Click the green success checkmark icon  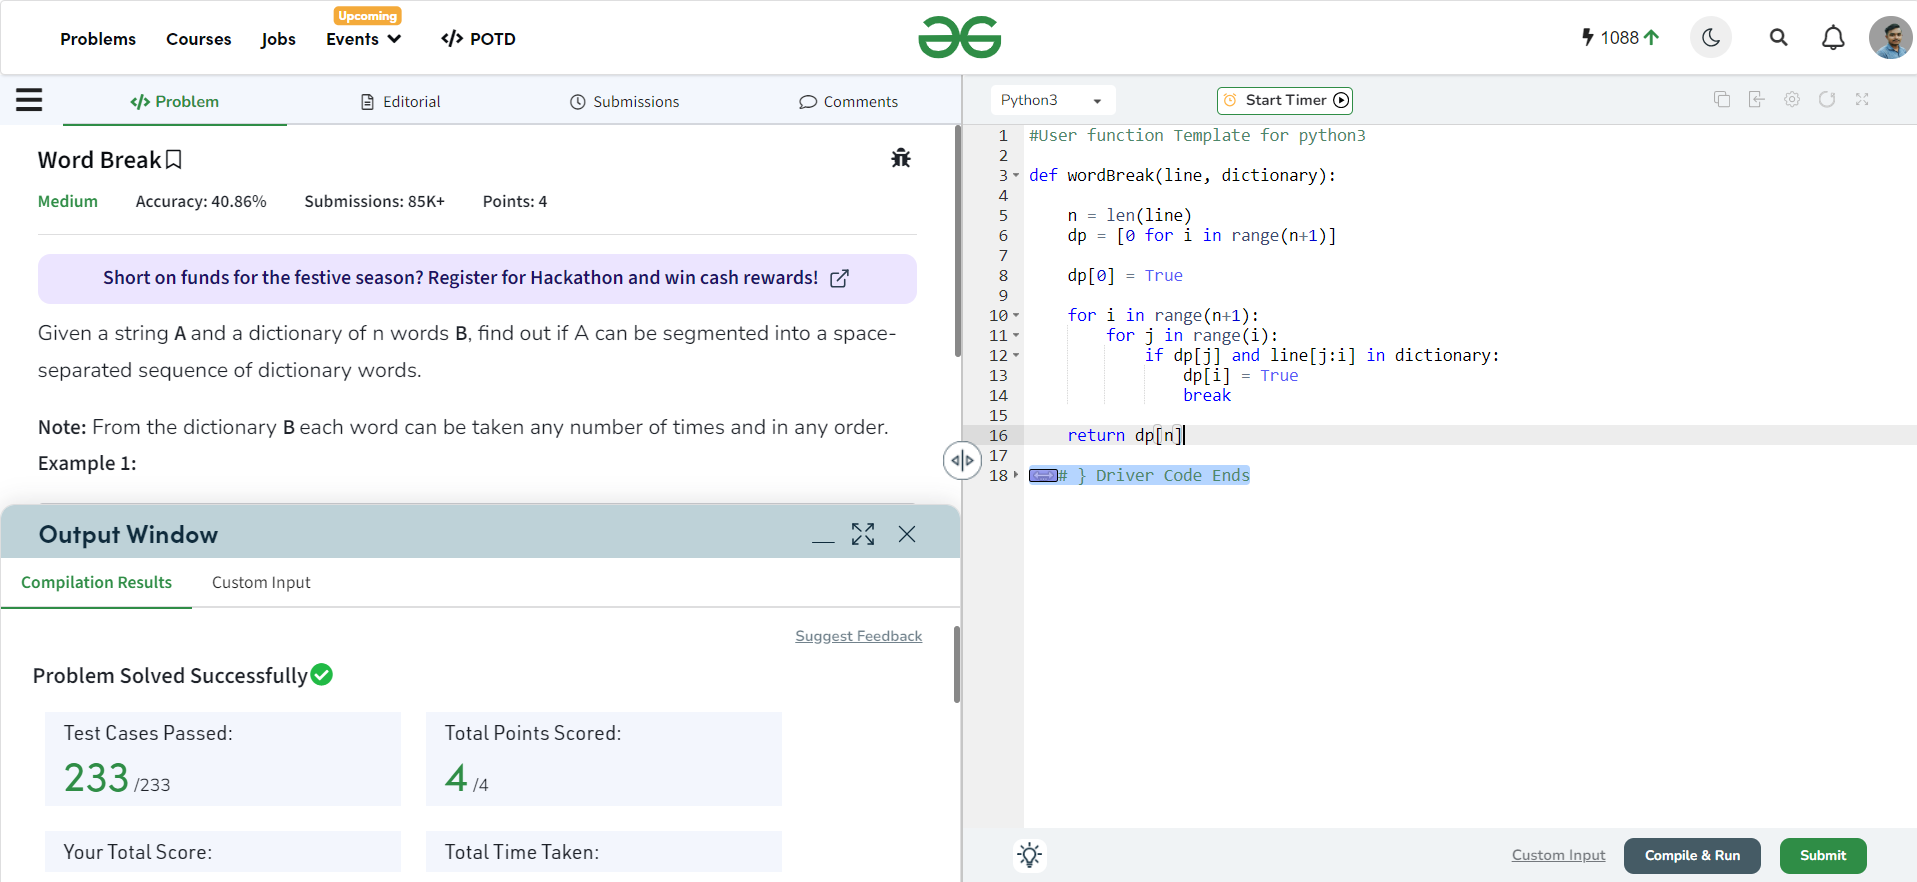point(322,675)
